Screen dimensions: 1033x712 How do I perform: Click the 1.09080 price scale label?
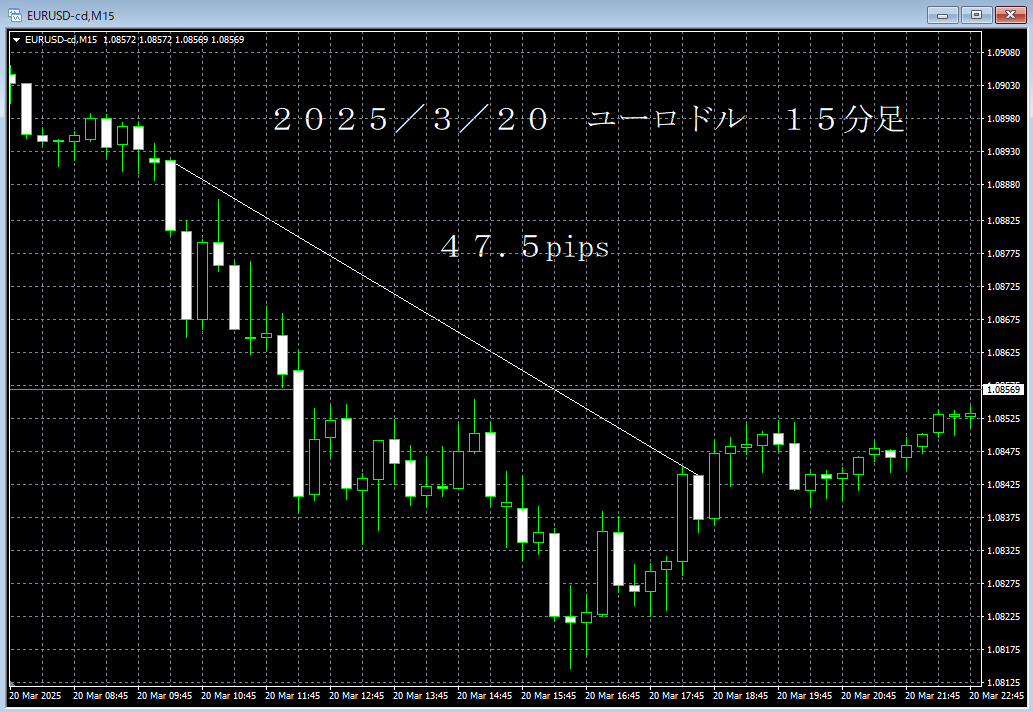point(1003,53)
